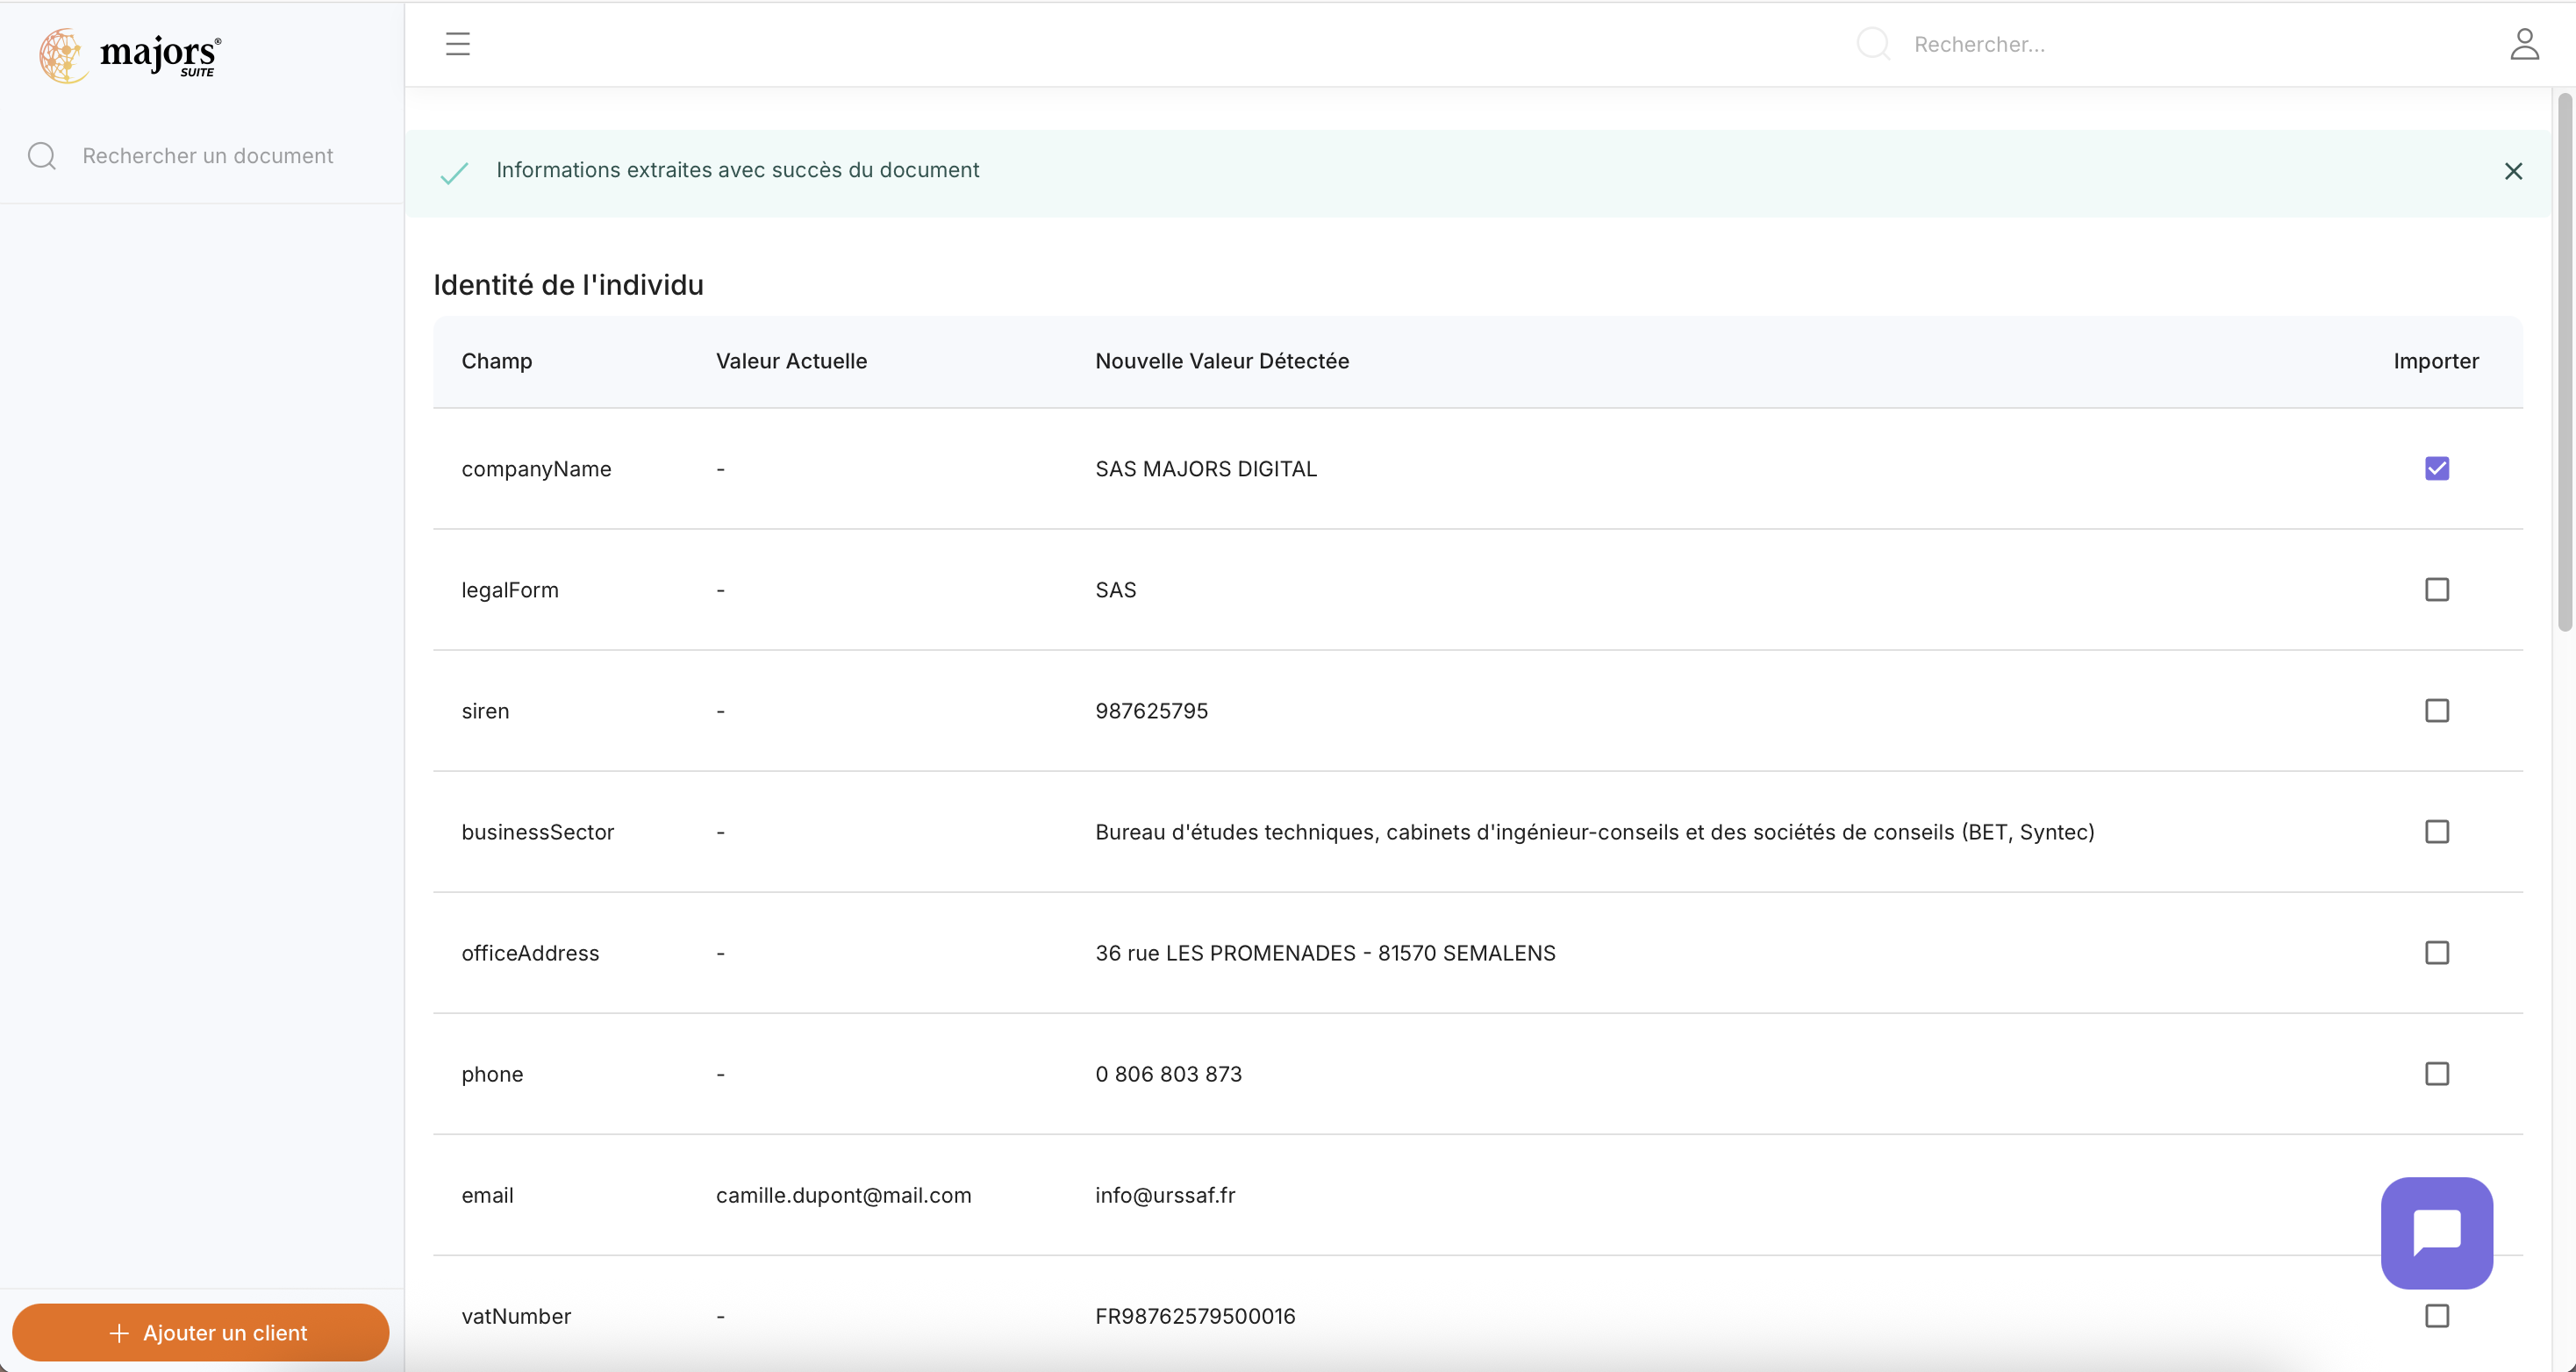Check the legalForm import checkbox
The height and width of the screenshot is (1372, 2576).
click(x=2436, y=589)
